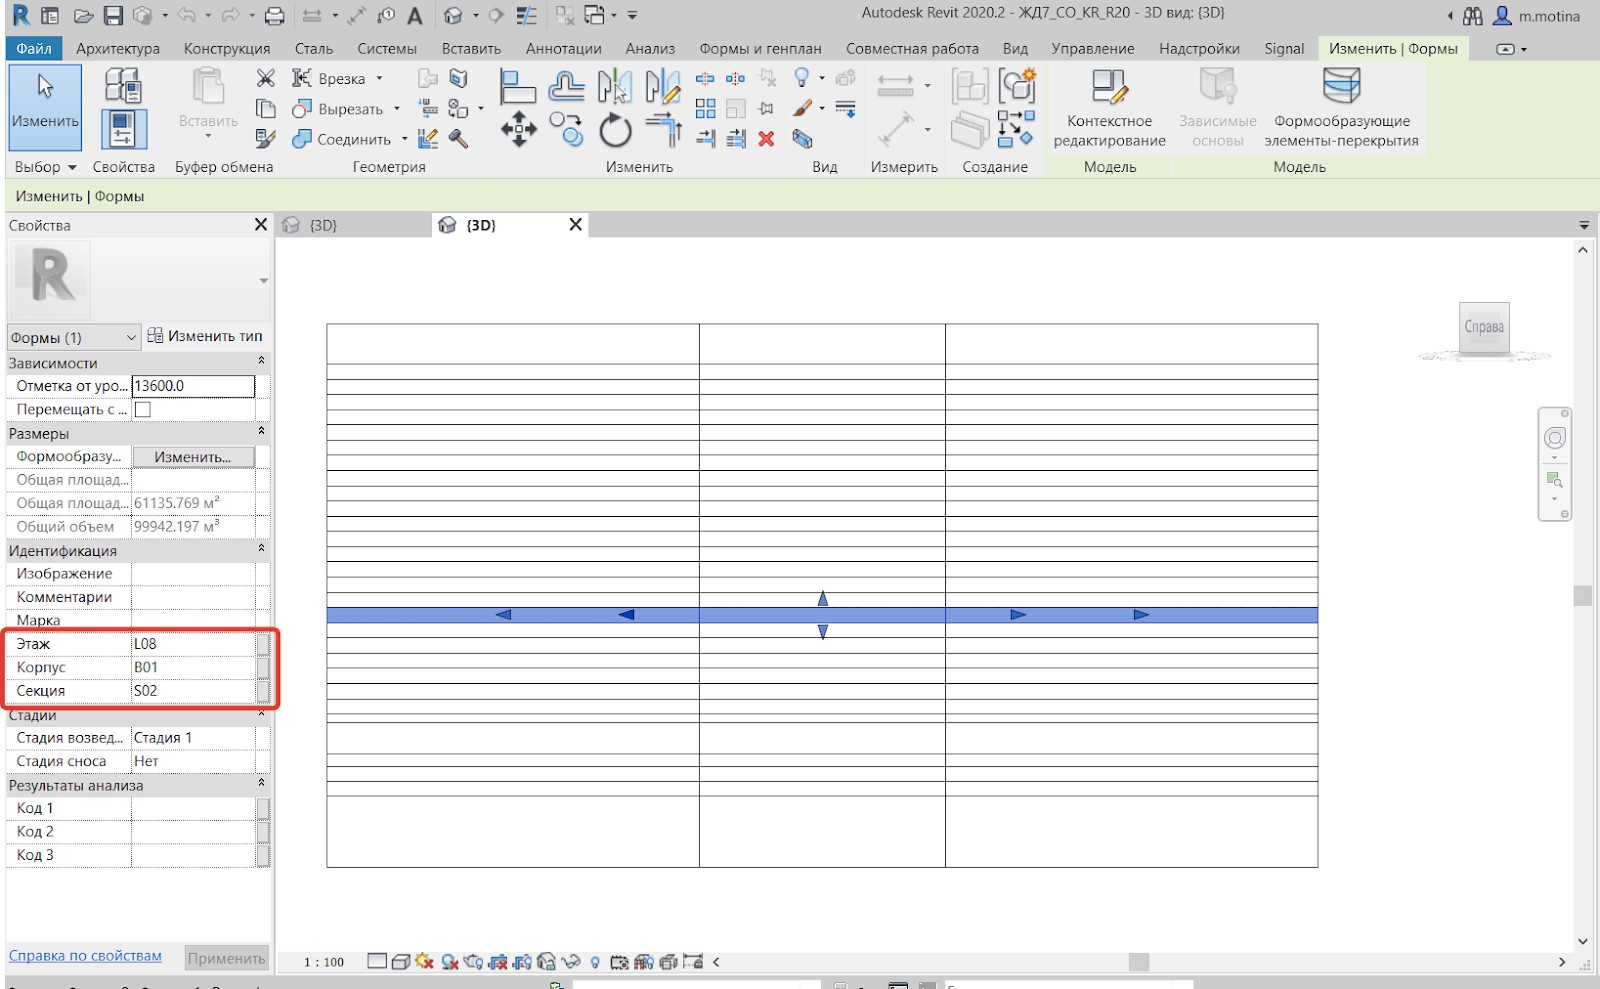Select Trim/Extend to Corner tool
This screenshot has width=1600, height=989.
click(663, 130)
